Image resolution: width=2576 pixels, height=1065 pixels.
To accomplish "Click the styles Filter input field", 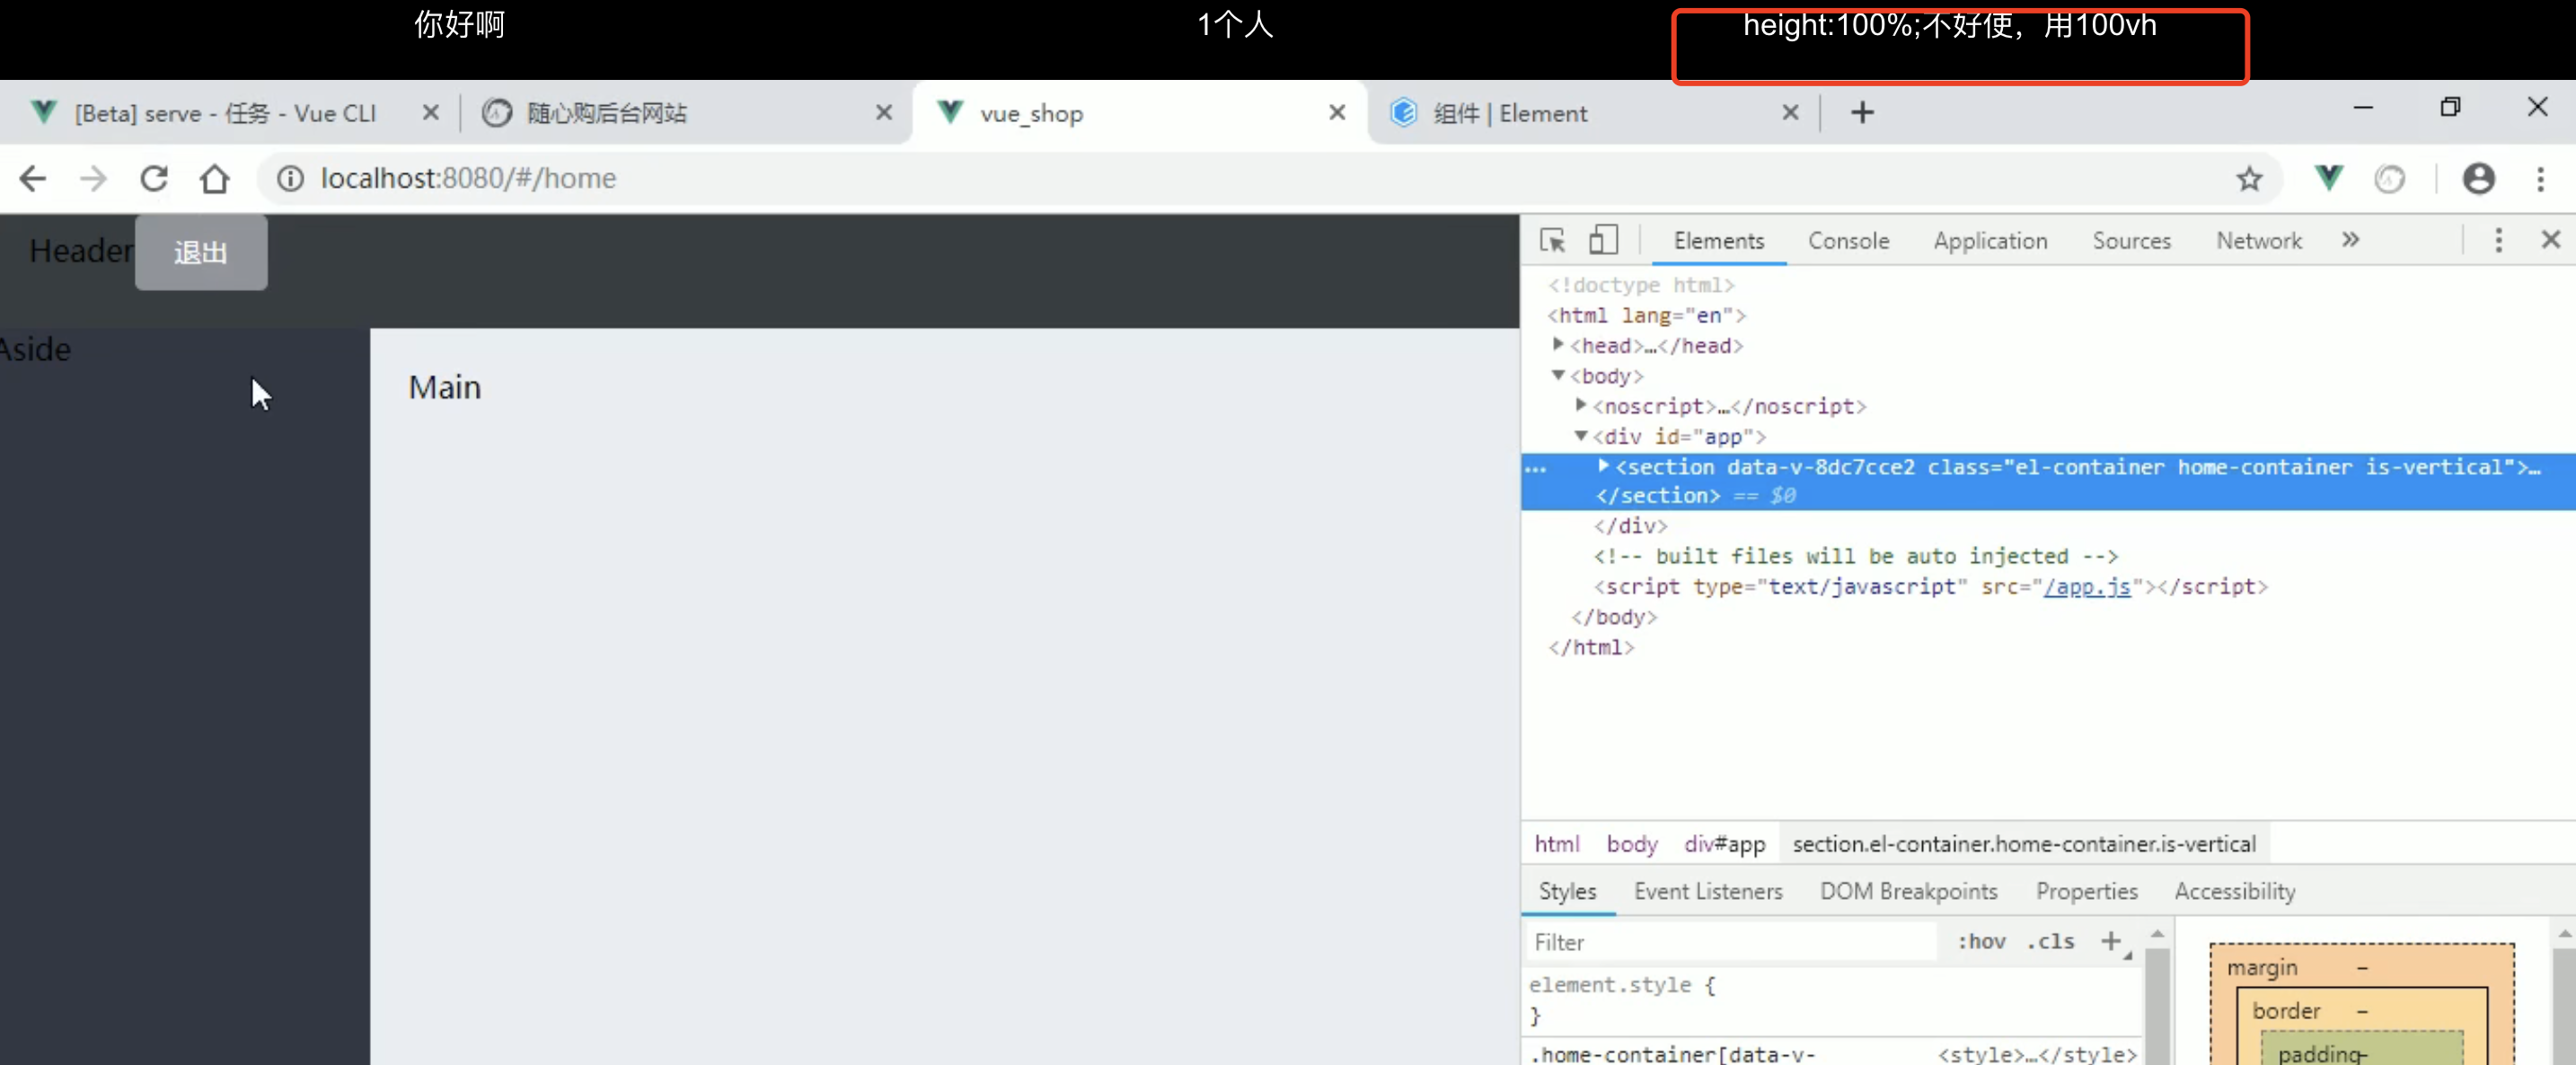I will (1730, 942).
